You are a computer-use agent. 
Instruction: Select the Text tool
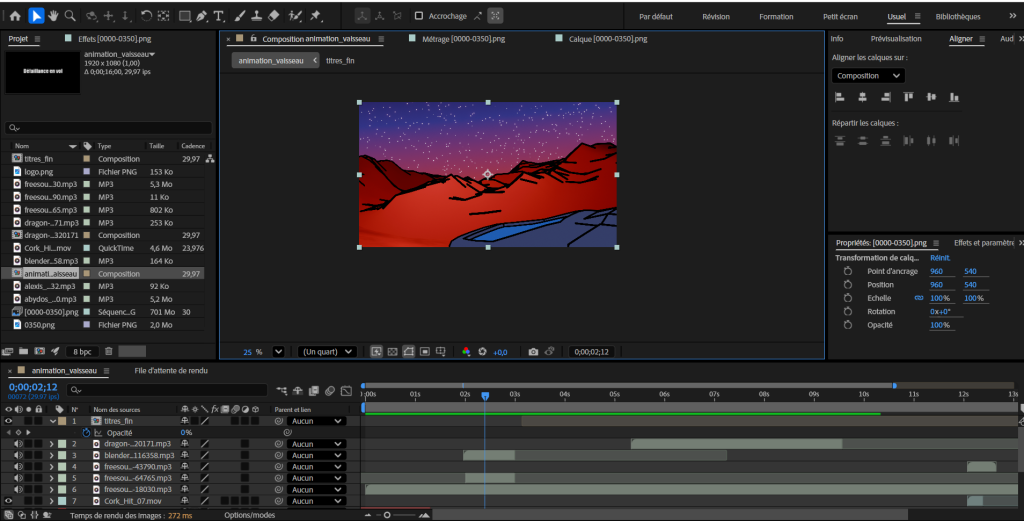coord(219,16)
